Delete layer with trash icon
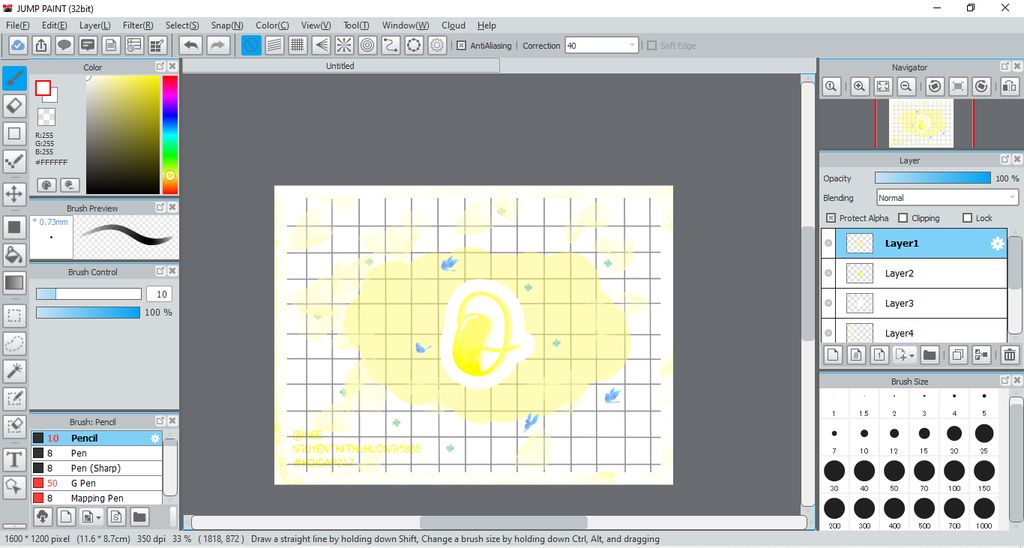The width and height of the screenshot is (1024, 548). coord(1010,355)
